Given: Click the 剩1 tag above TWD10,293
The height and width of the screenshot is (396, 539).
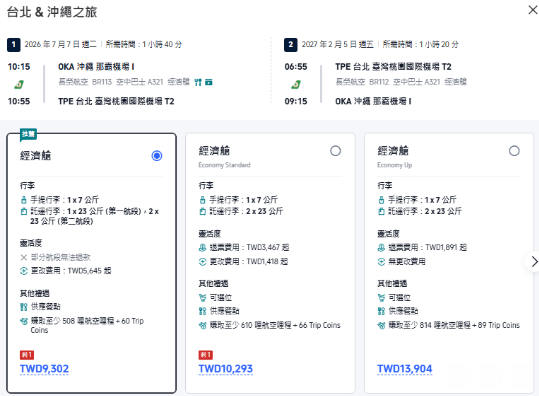Looking at the screenshot, I should pyautogui.click(x=206, y=355).
